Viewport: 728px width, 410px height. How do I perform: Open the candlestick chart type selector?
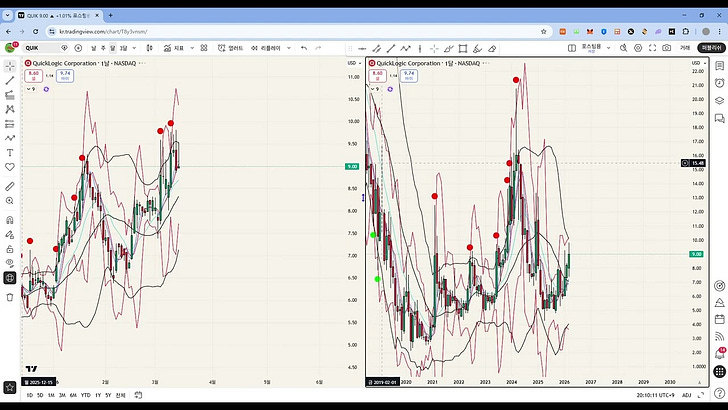click(x=150, y=48)
